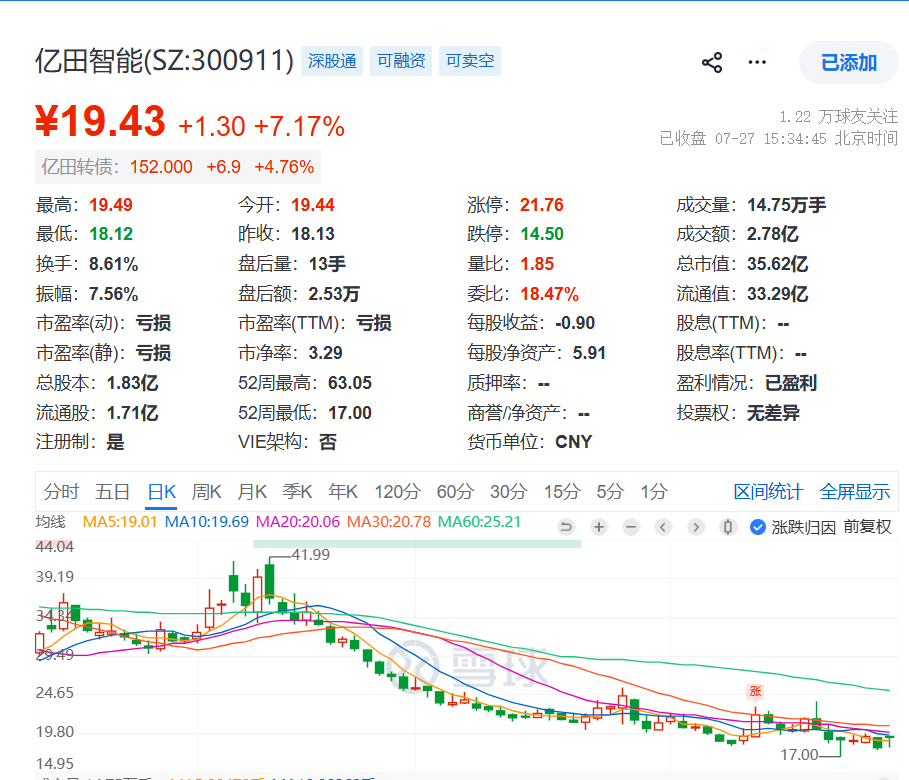The width and height of the screenshot is (909, 780).
Task: Click the 52周最高 value 63.05
Action: pos(350,383)
